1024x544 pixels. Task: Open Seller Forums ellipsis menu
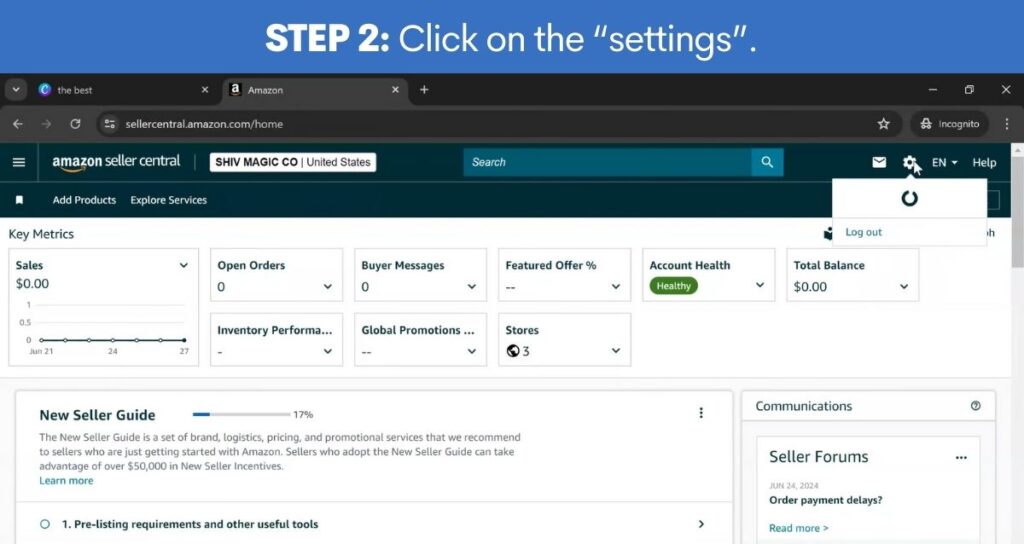point(961,457)
